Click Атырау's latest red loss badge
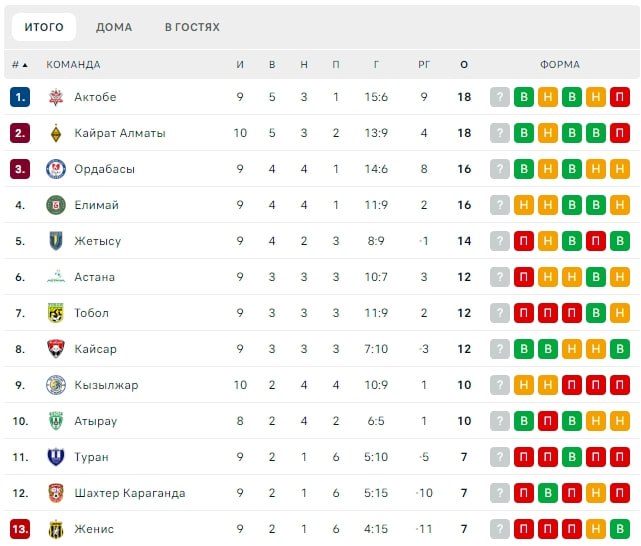Image resolution: width=641 pixels, height=546 pixels. (620, 421)
